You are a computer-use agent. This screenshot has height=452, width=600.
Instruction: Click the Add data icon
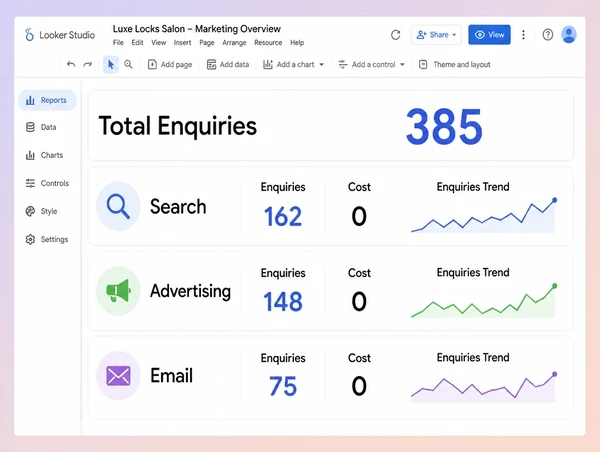(211, 65)
